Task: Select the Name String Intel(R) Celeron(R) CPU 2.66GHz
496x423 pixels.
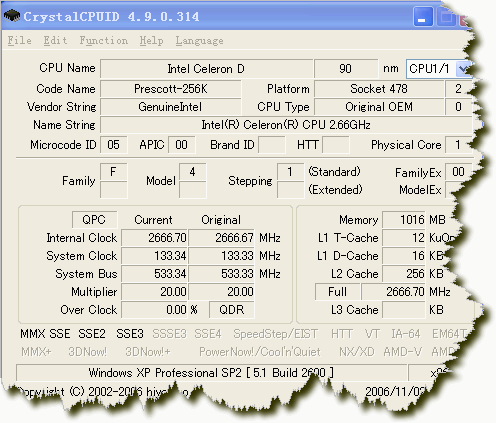Action: [x=286, y=125]
